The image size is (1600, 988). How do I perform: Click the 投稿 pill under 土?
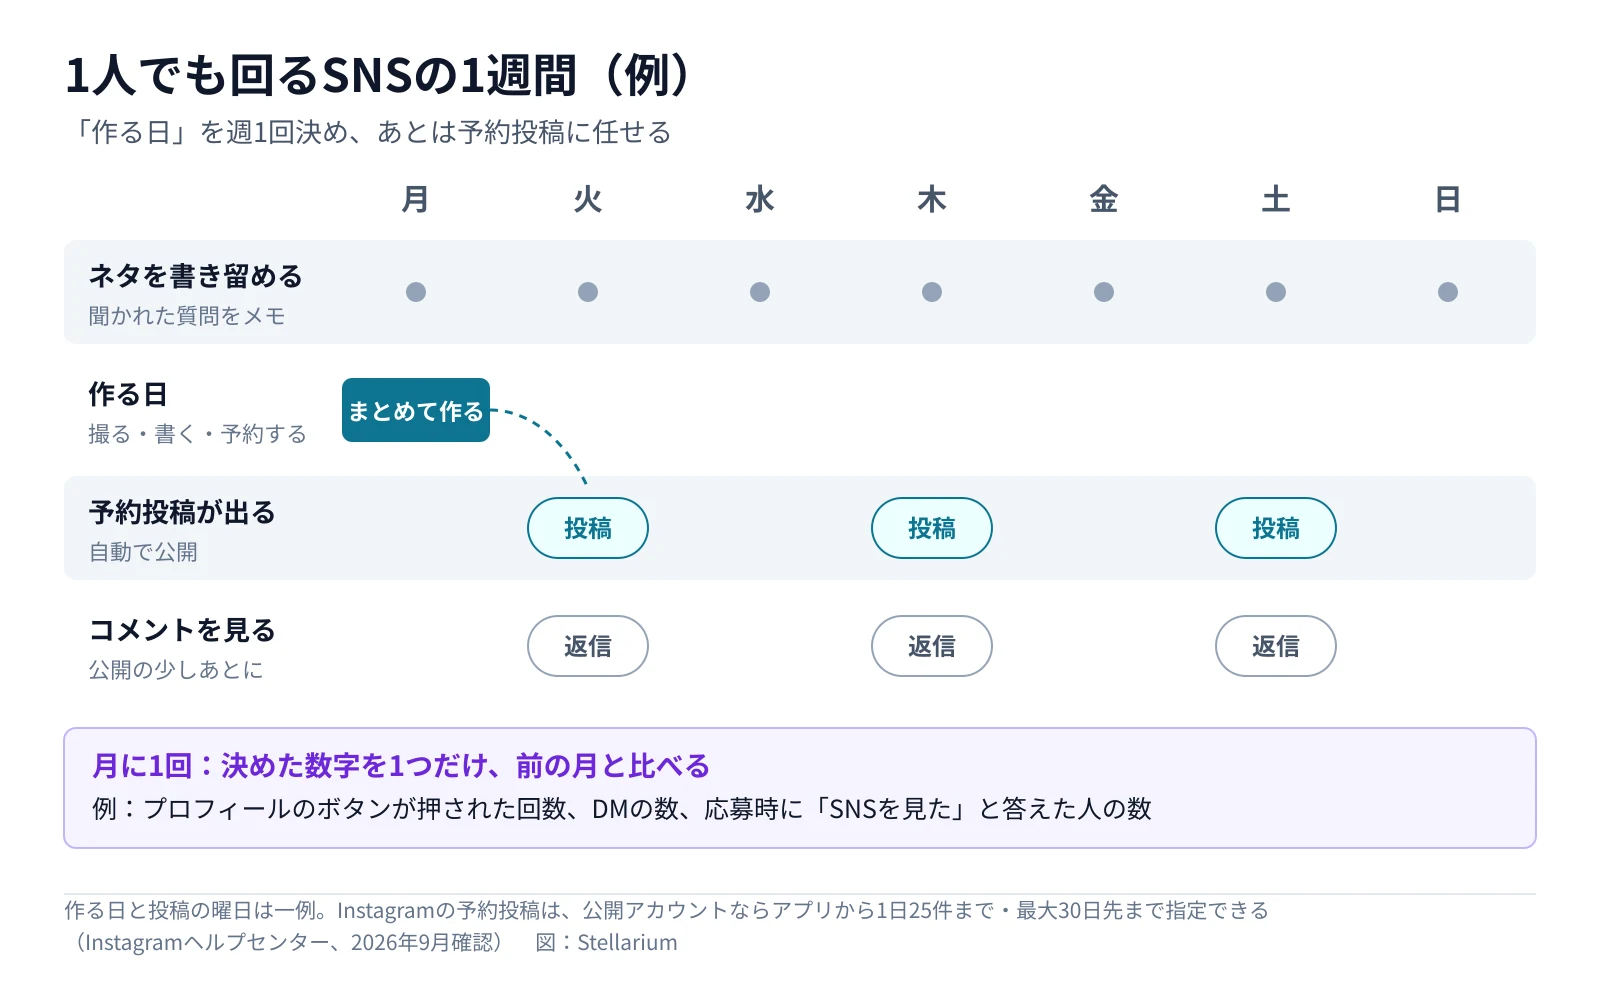1276,528
